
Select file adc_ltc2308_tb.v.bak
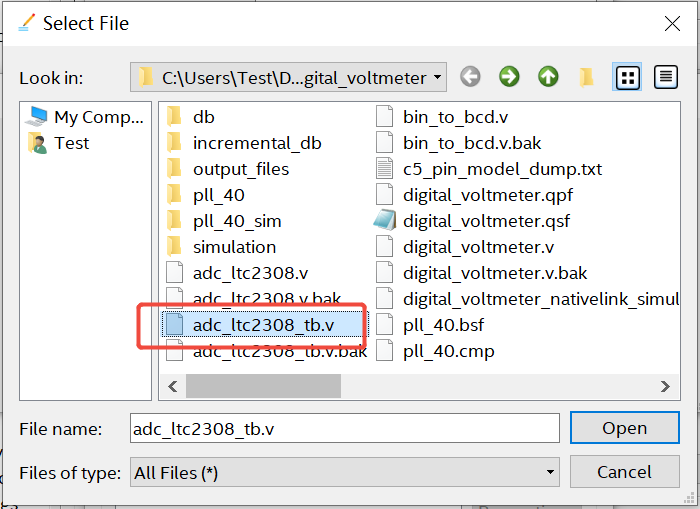[267, 352]
